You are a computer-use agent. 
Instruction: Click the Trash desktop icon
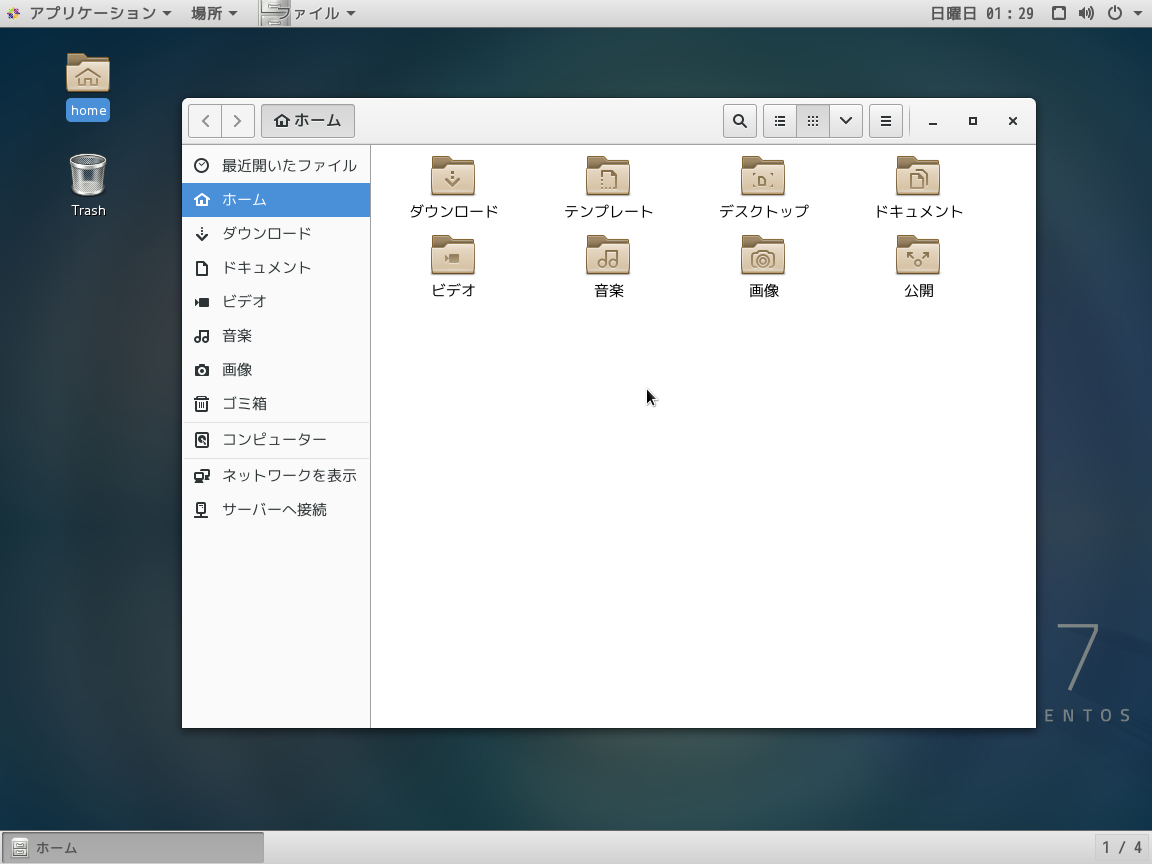click(x=88, y=185)
